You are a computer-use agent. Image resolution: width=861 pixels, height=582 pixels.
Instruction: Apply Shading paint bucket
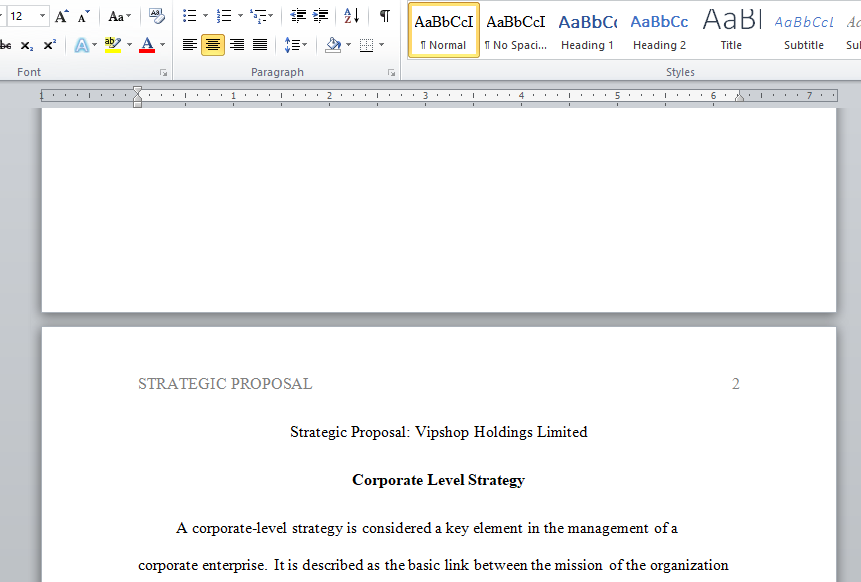click(333, 44)
